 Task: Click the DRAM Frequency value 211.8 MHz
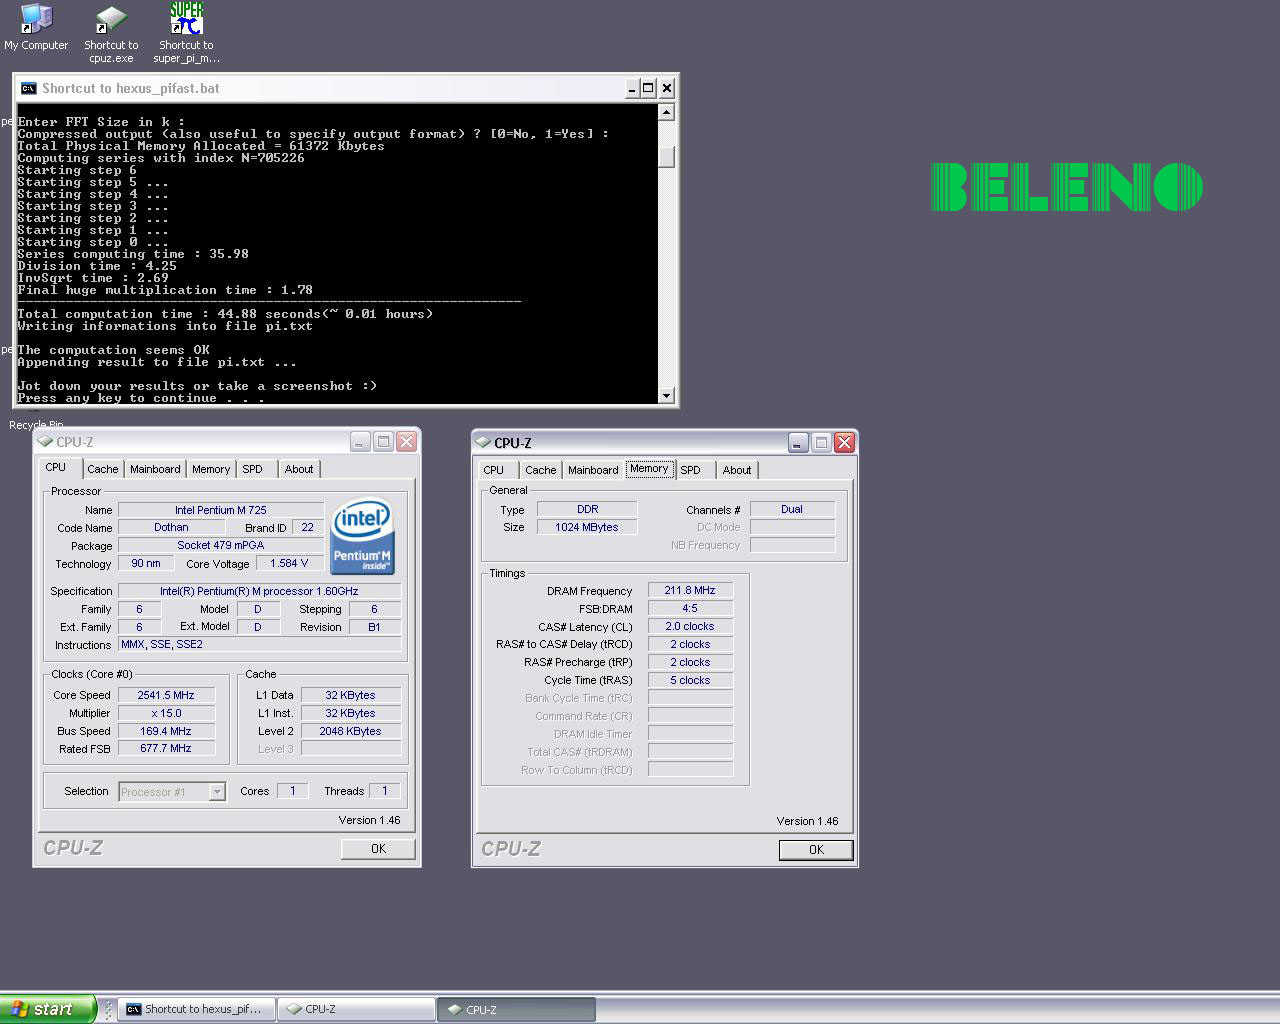point(690,590)
